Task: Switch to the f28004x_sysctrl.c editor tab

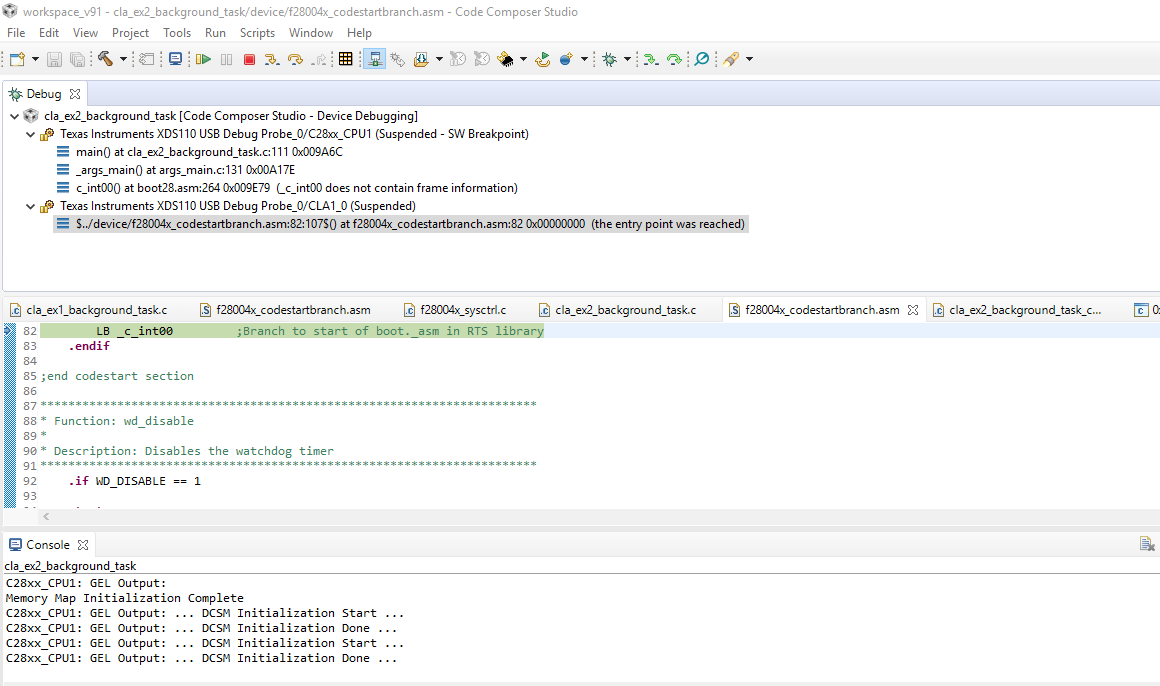Action: 462,310
